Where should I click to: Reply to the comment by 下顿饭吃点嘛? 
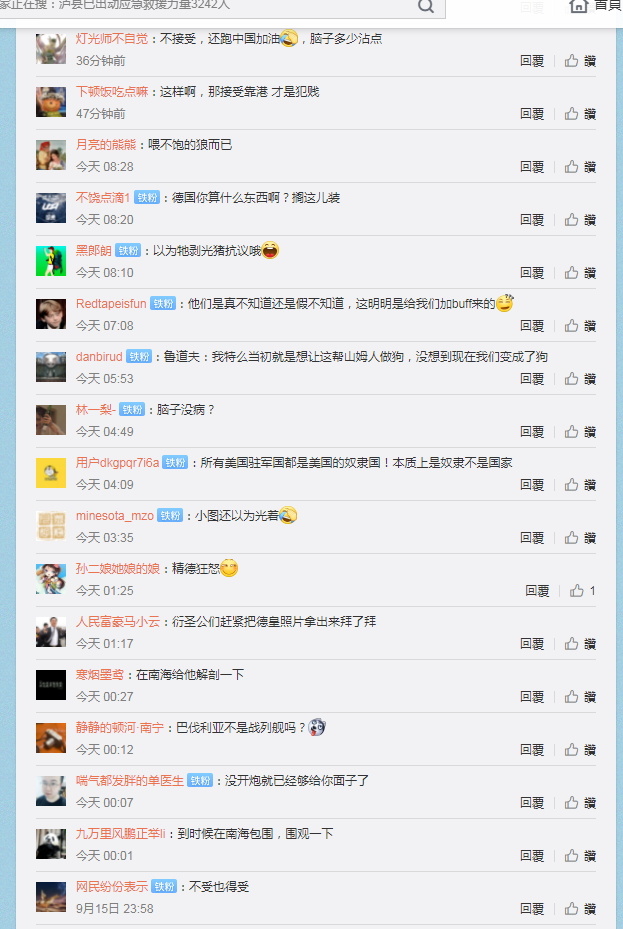point(532,114)
